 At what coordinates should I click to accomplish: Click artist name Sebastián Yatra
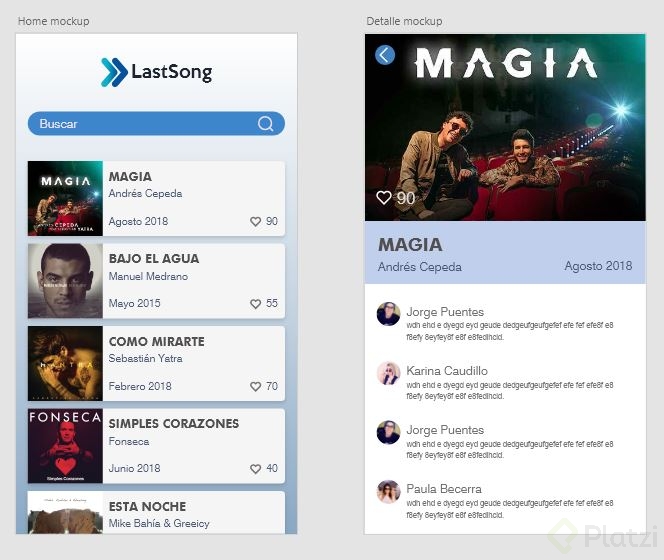pyautogui.click(x=146, y=358)
